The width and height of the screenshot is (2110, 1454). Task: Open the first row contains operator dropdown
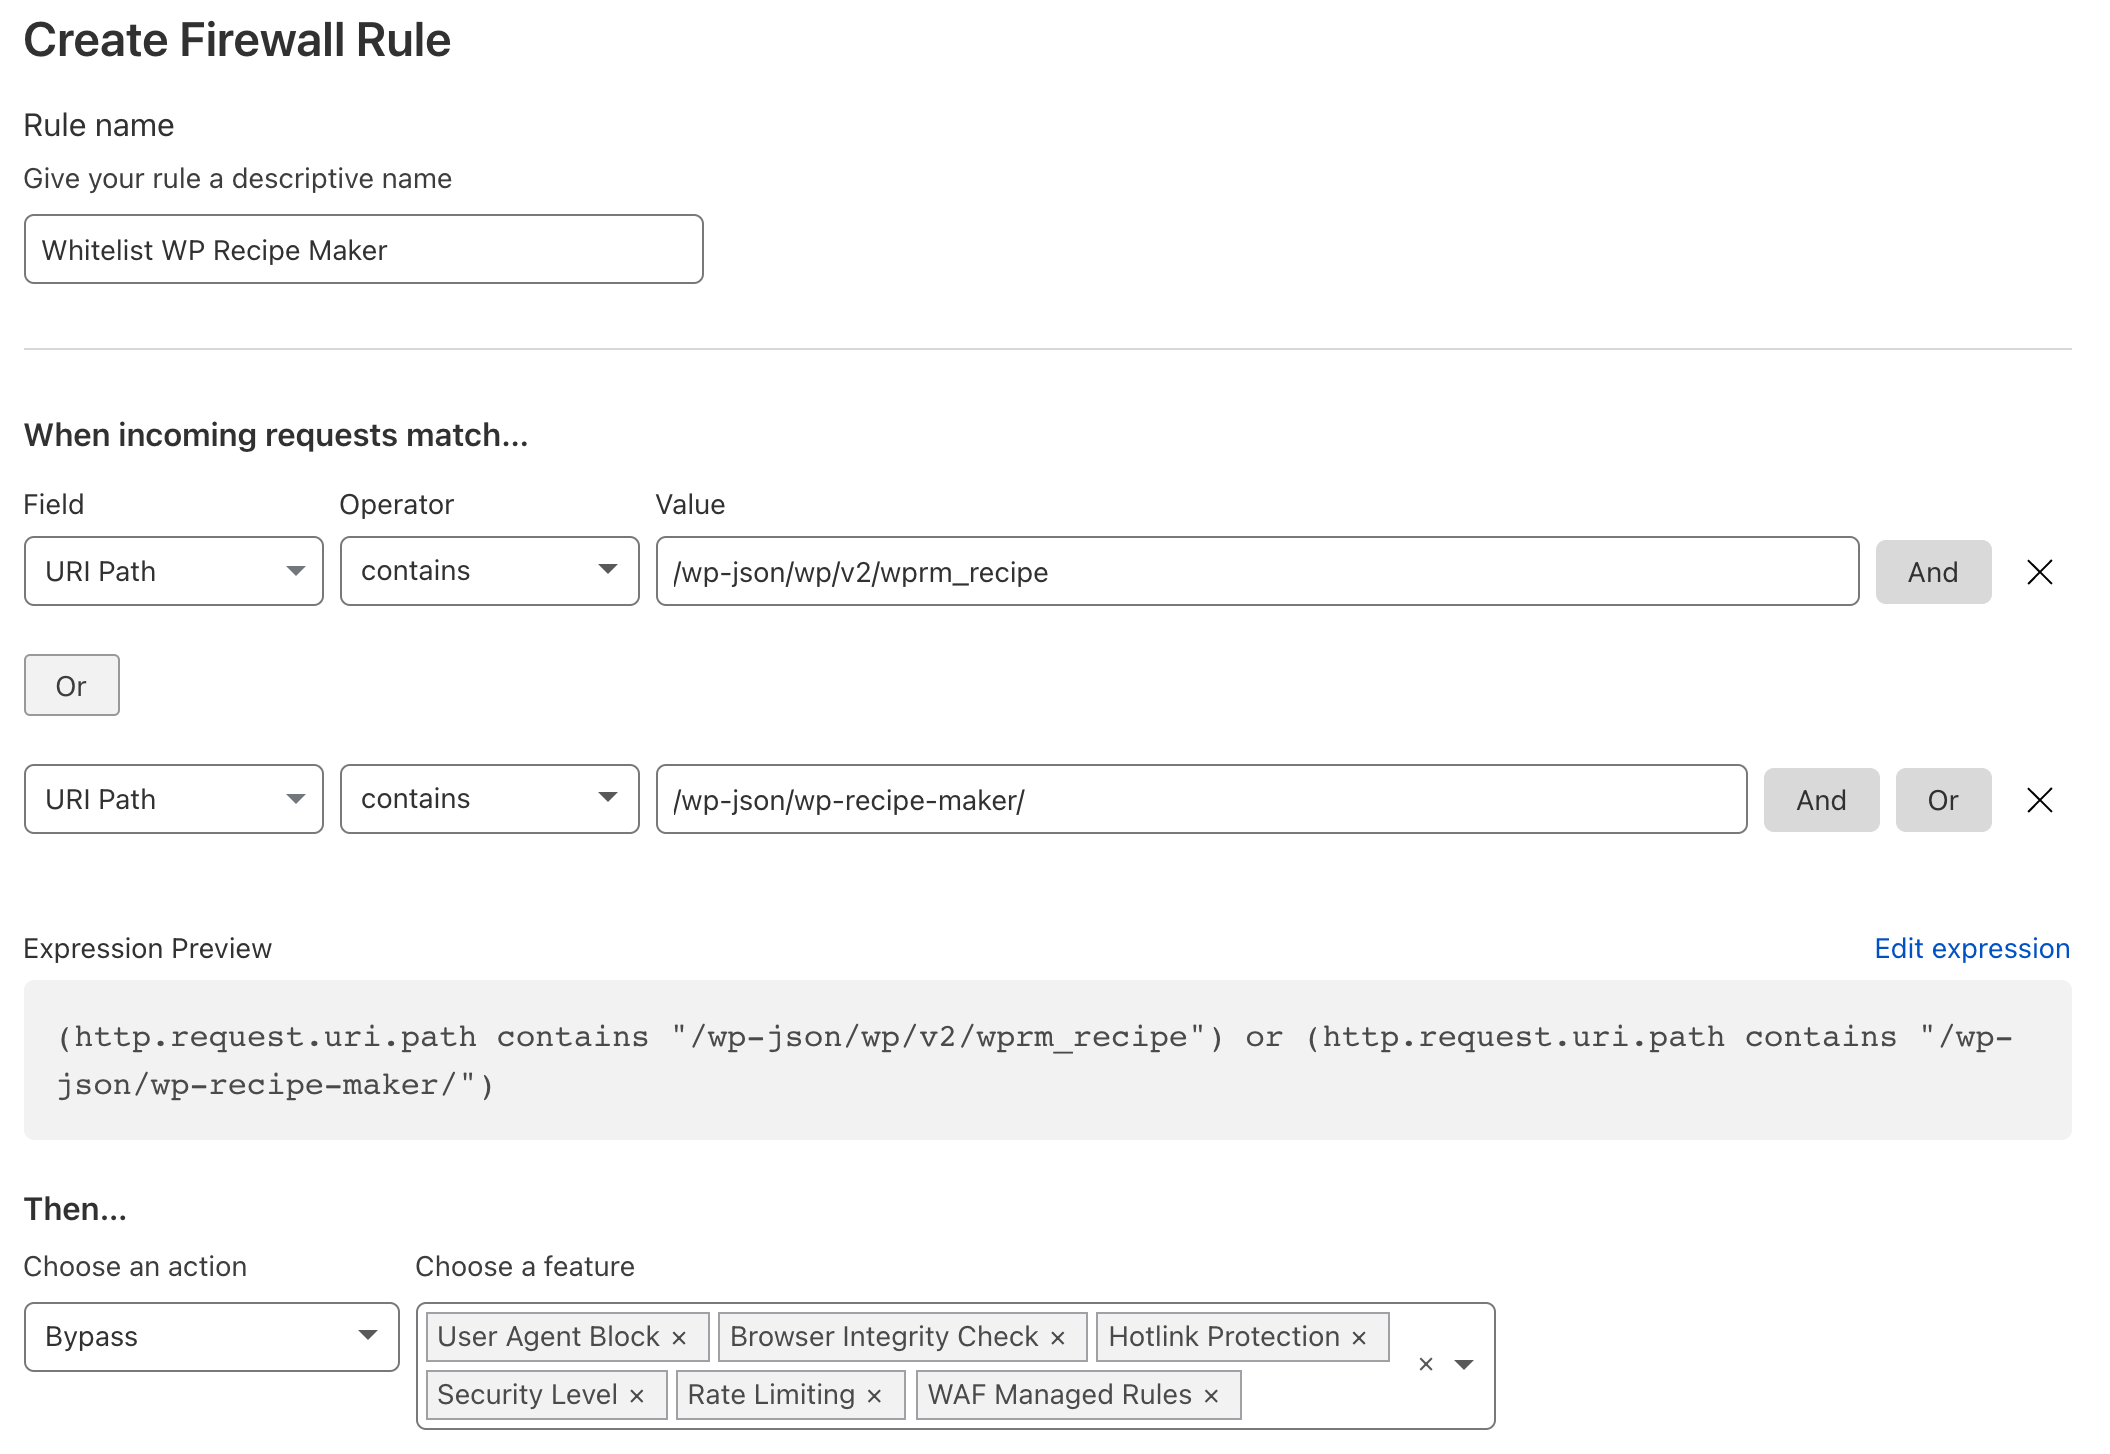(x=490, y=571)
